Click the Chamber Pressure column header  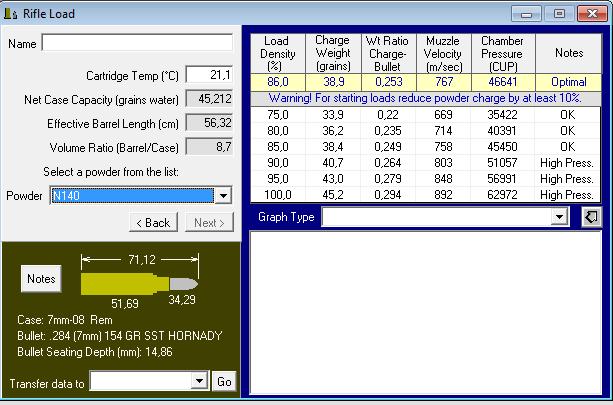click(x=502, y=53)
